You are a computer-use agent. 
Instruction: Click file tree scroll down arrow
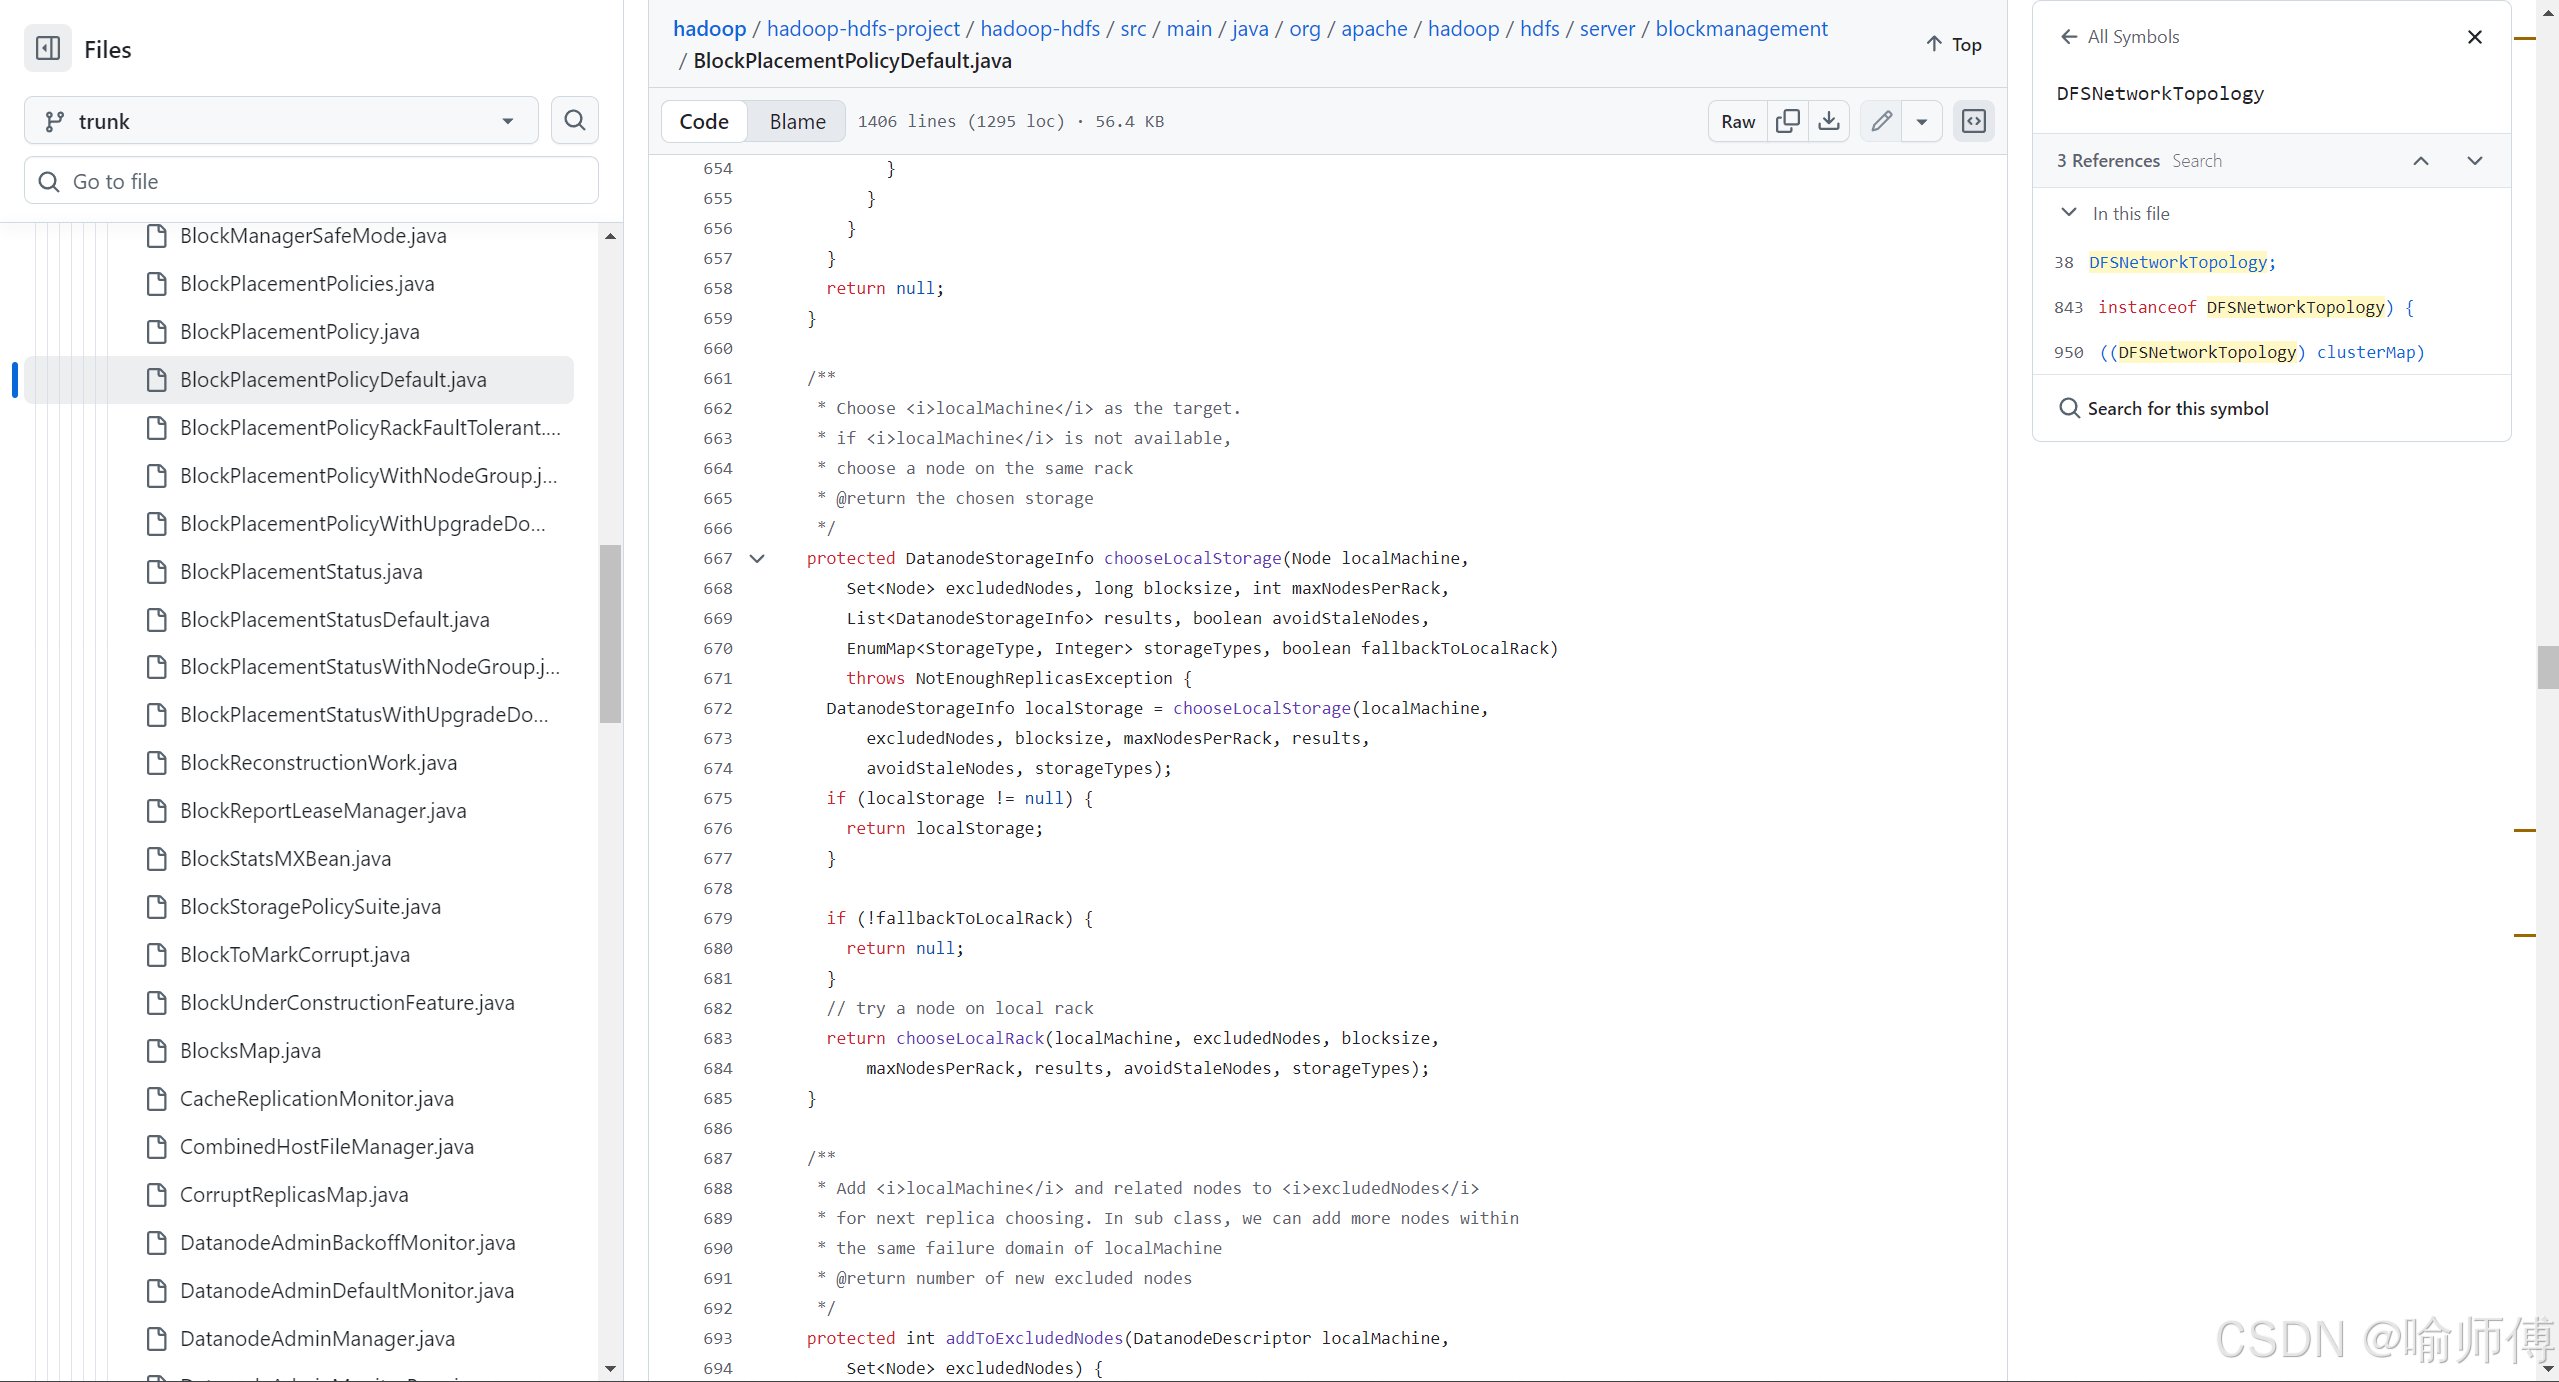click(610, 1368)
